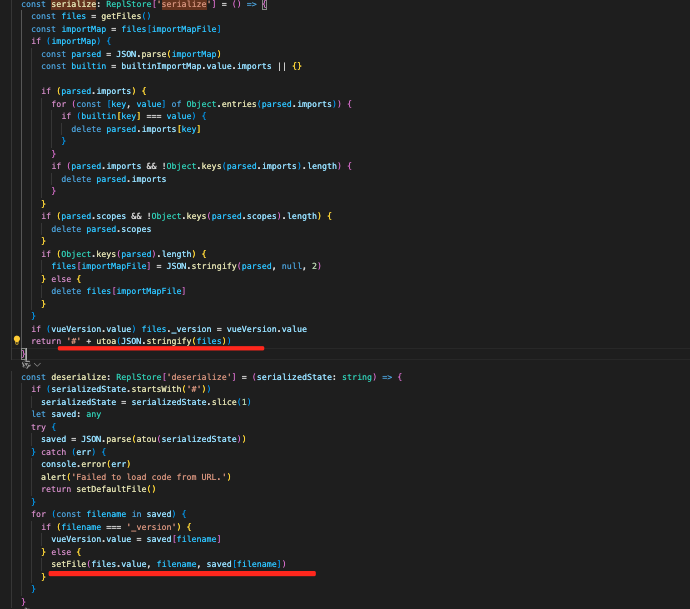
Task: Click the alert 'Failed to load code from URL.' string
Action: coord(151,477)
